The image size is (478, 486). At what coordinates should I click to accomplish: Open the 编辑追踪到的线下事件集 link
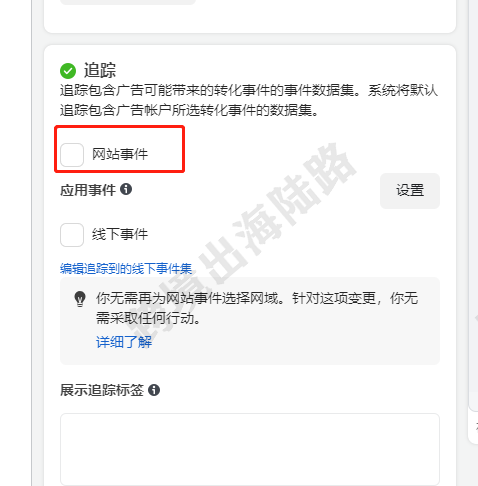pyautogui.click(x=126, y=268)
